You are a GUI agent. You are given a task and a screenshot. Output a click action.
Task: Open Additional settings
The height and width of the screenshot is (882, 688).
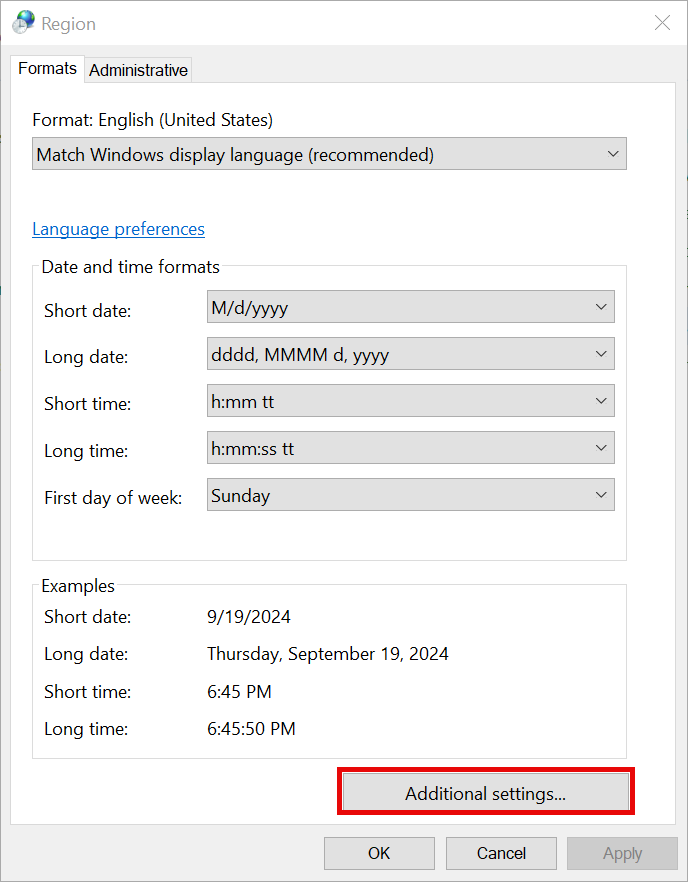485,794
